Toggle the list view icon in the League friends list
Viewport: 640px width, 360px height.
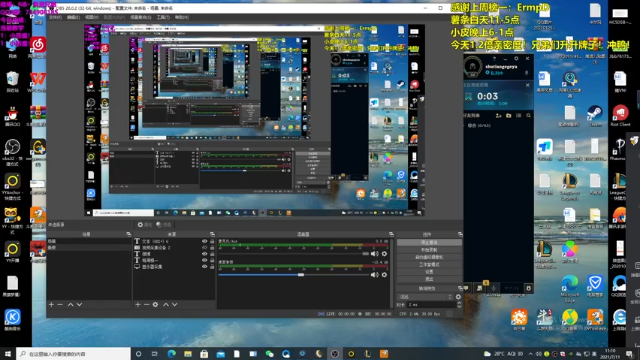518,116
